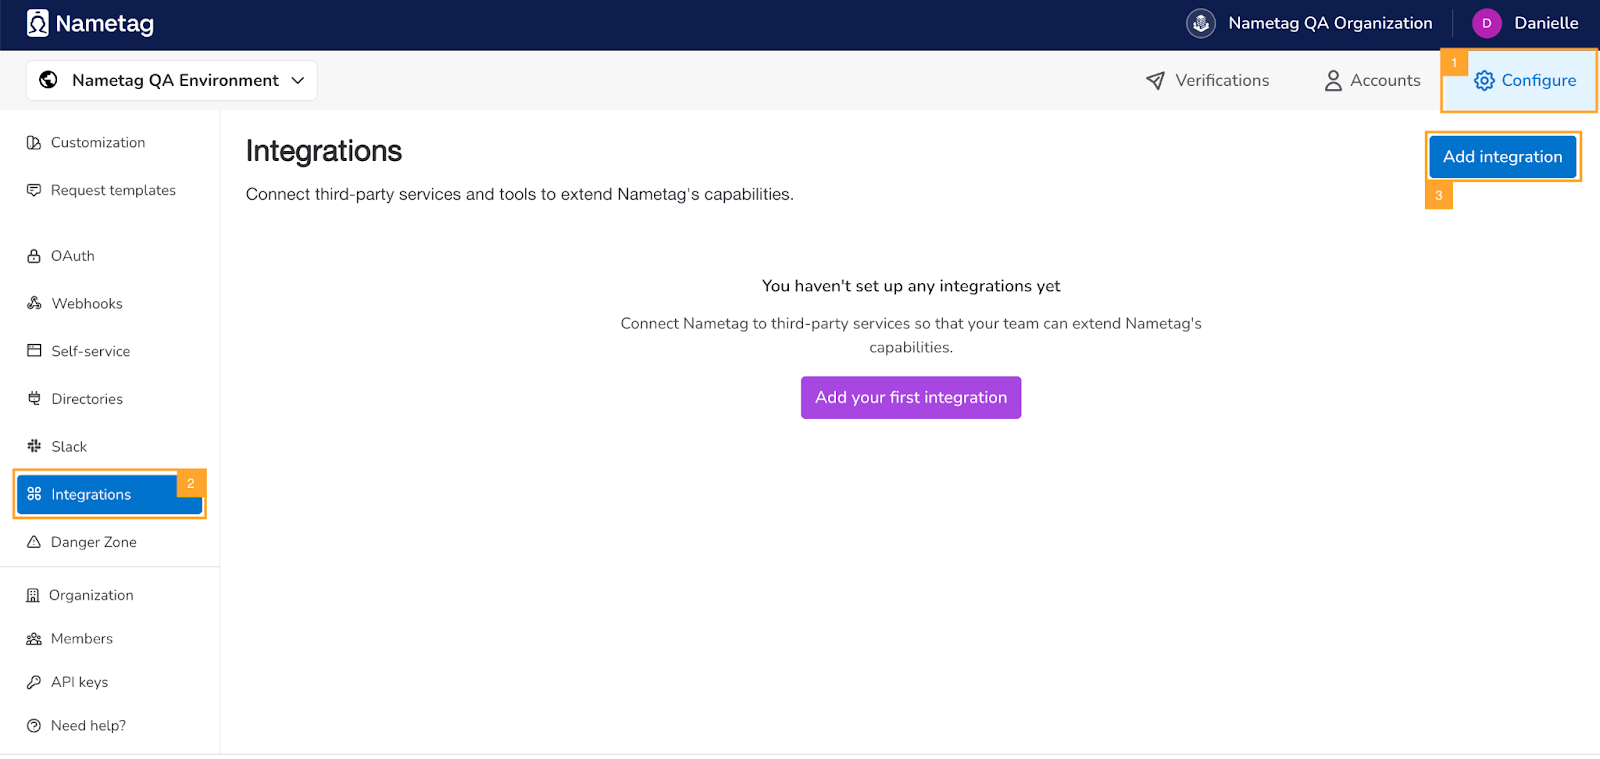The width and height of the screenshot is (1600, 759).
Task: Click the Webhooks icon in sidebar
Action: coord(34,303)
